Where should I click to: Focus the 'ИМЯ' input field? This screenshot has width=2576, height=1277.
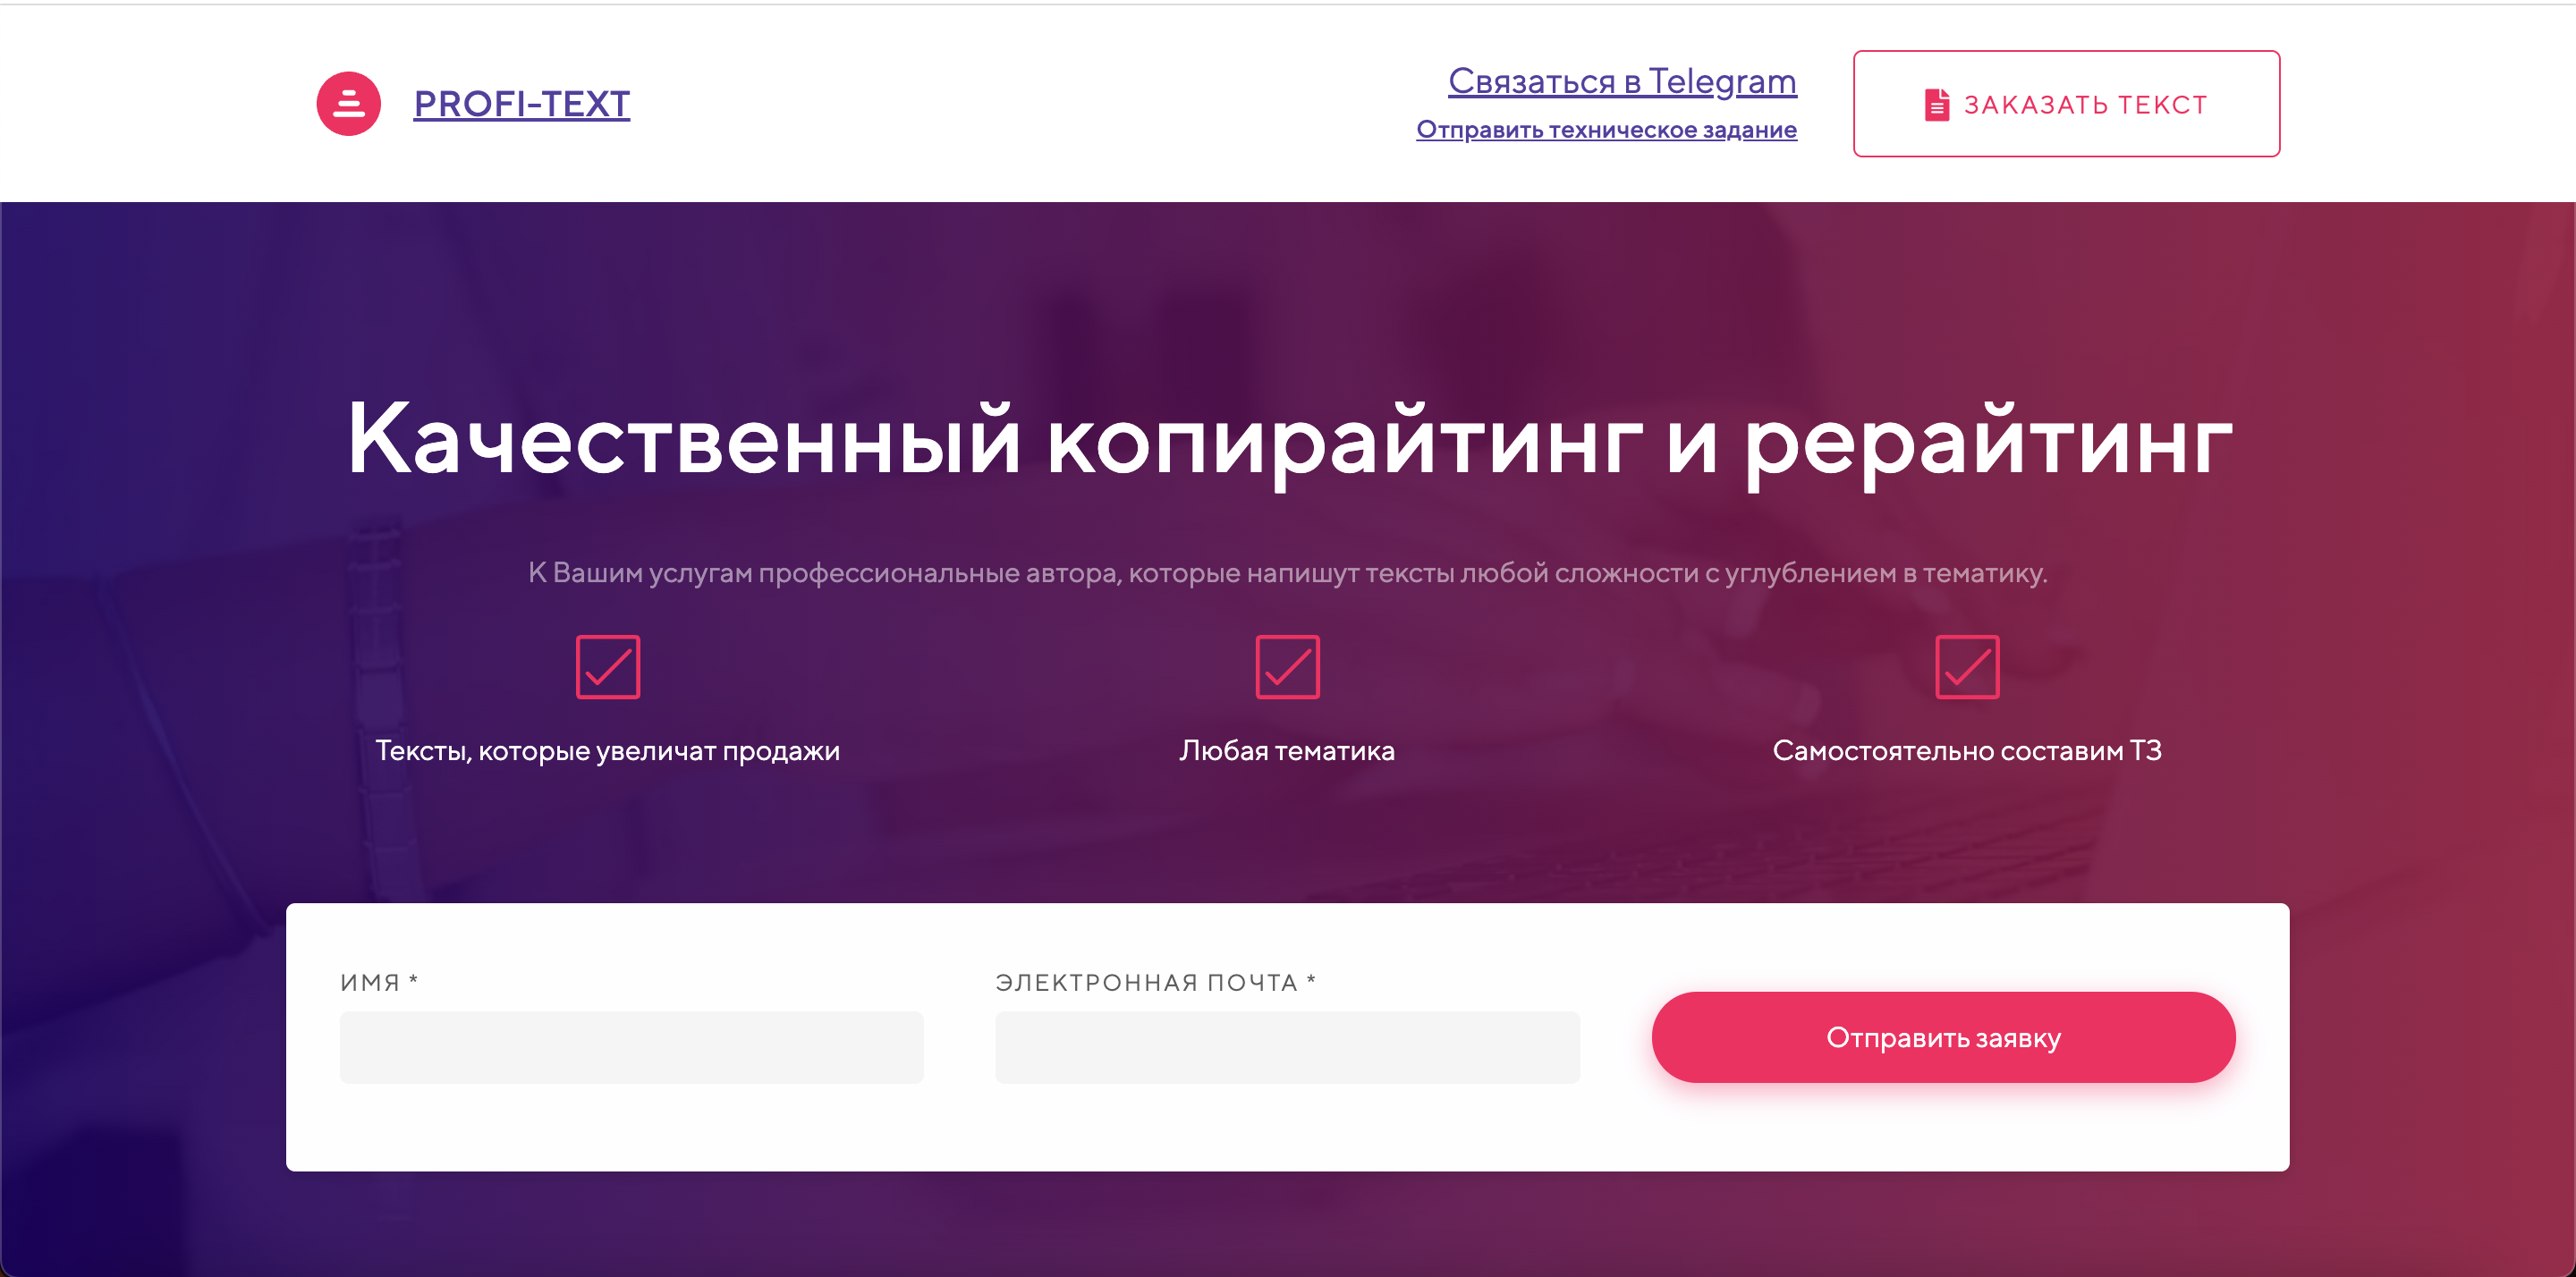(x=631, y=1047)
